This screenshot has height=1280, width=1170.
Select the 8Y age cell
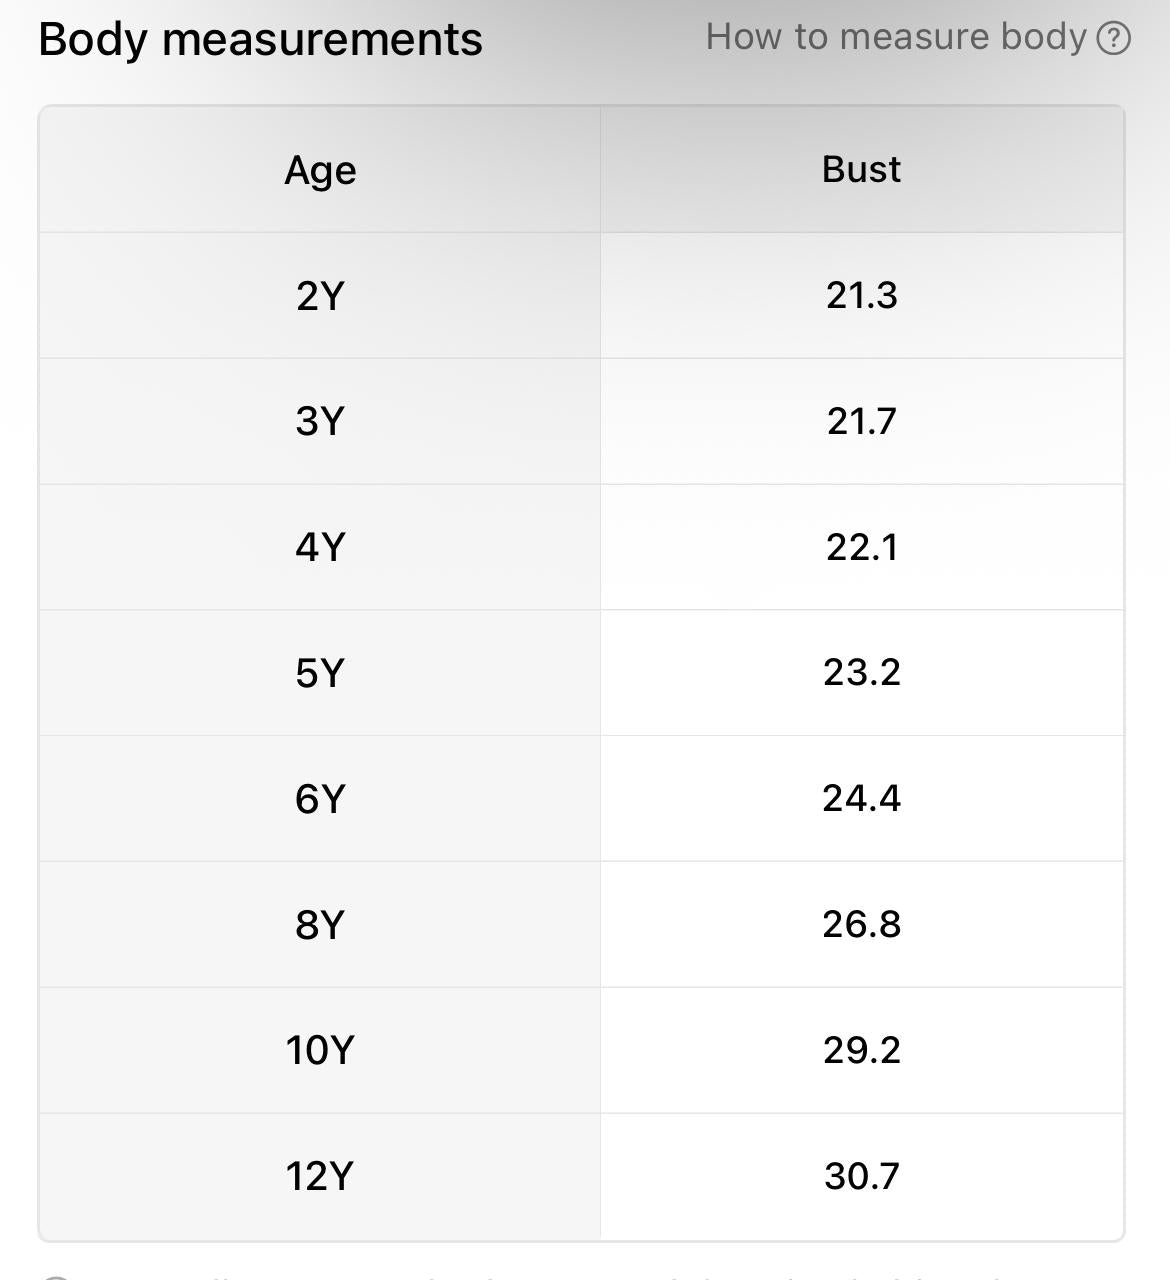pos(320,925)
